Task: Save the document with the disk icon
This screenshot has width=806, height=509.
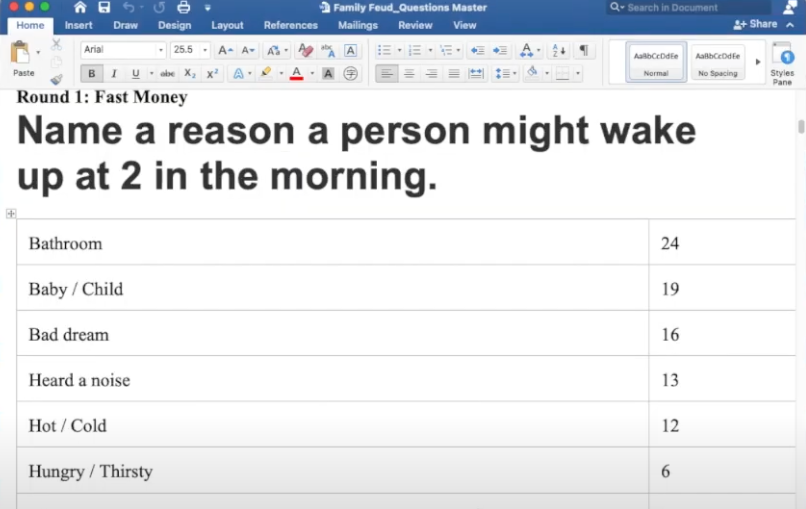Action: point(104,7)
